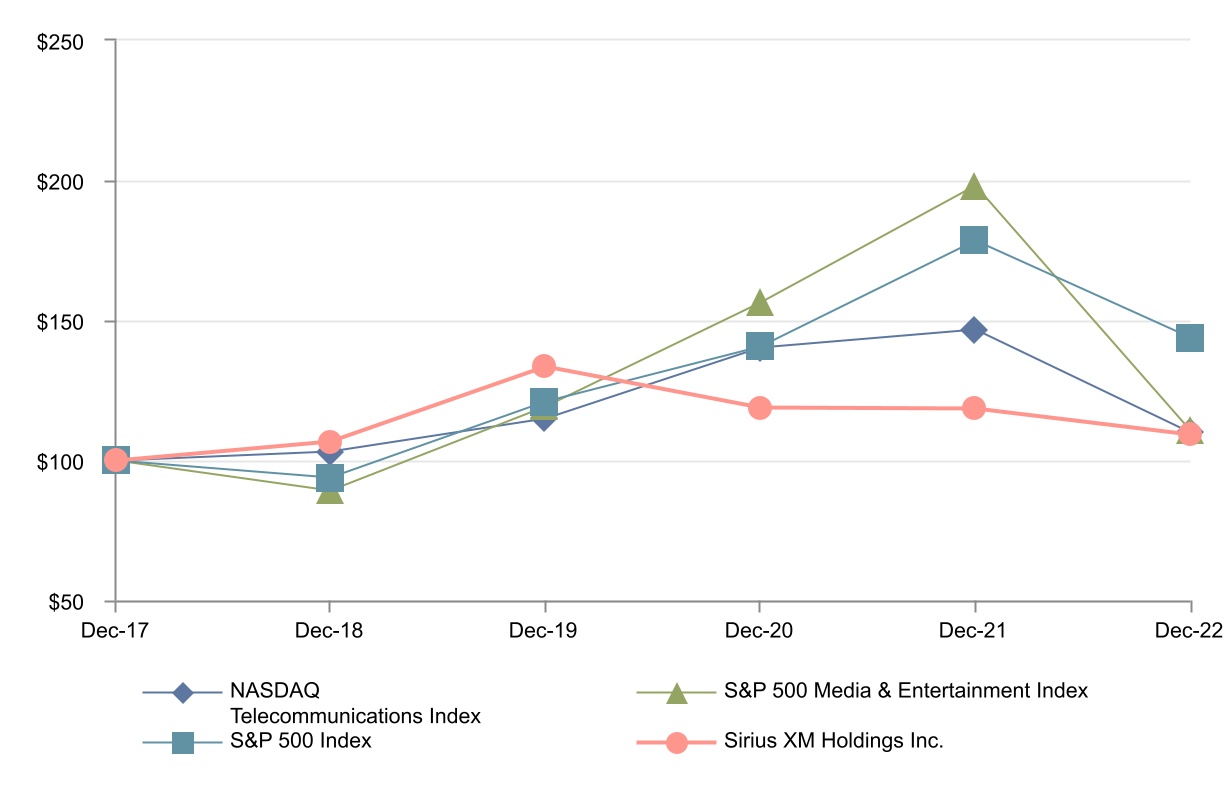Select the Sirius XM circle marker at Dec-20
This screenshot has height=800, width=1230.
[x=759, y=407]
